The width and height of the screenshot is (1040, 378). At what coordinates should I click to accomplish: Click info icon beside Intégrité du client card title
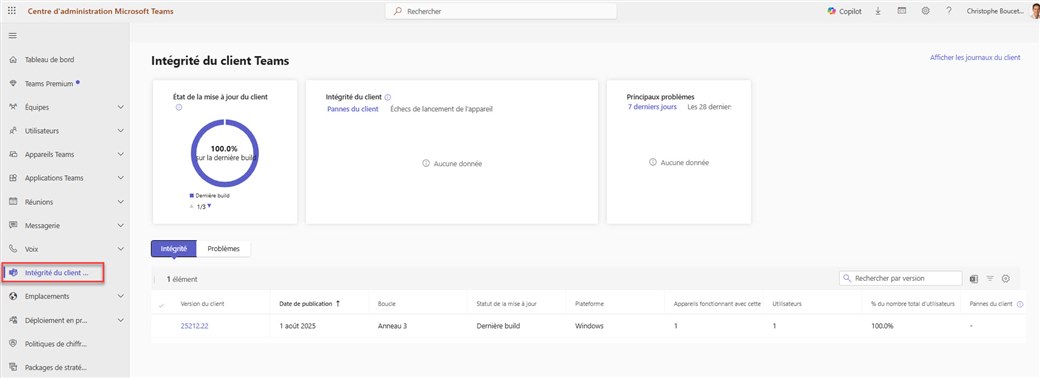pyautogui.click(x=388, y=97)
